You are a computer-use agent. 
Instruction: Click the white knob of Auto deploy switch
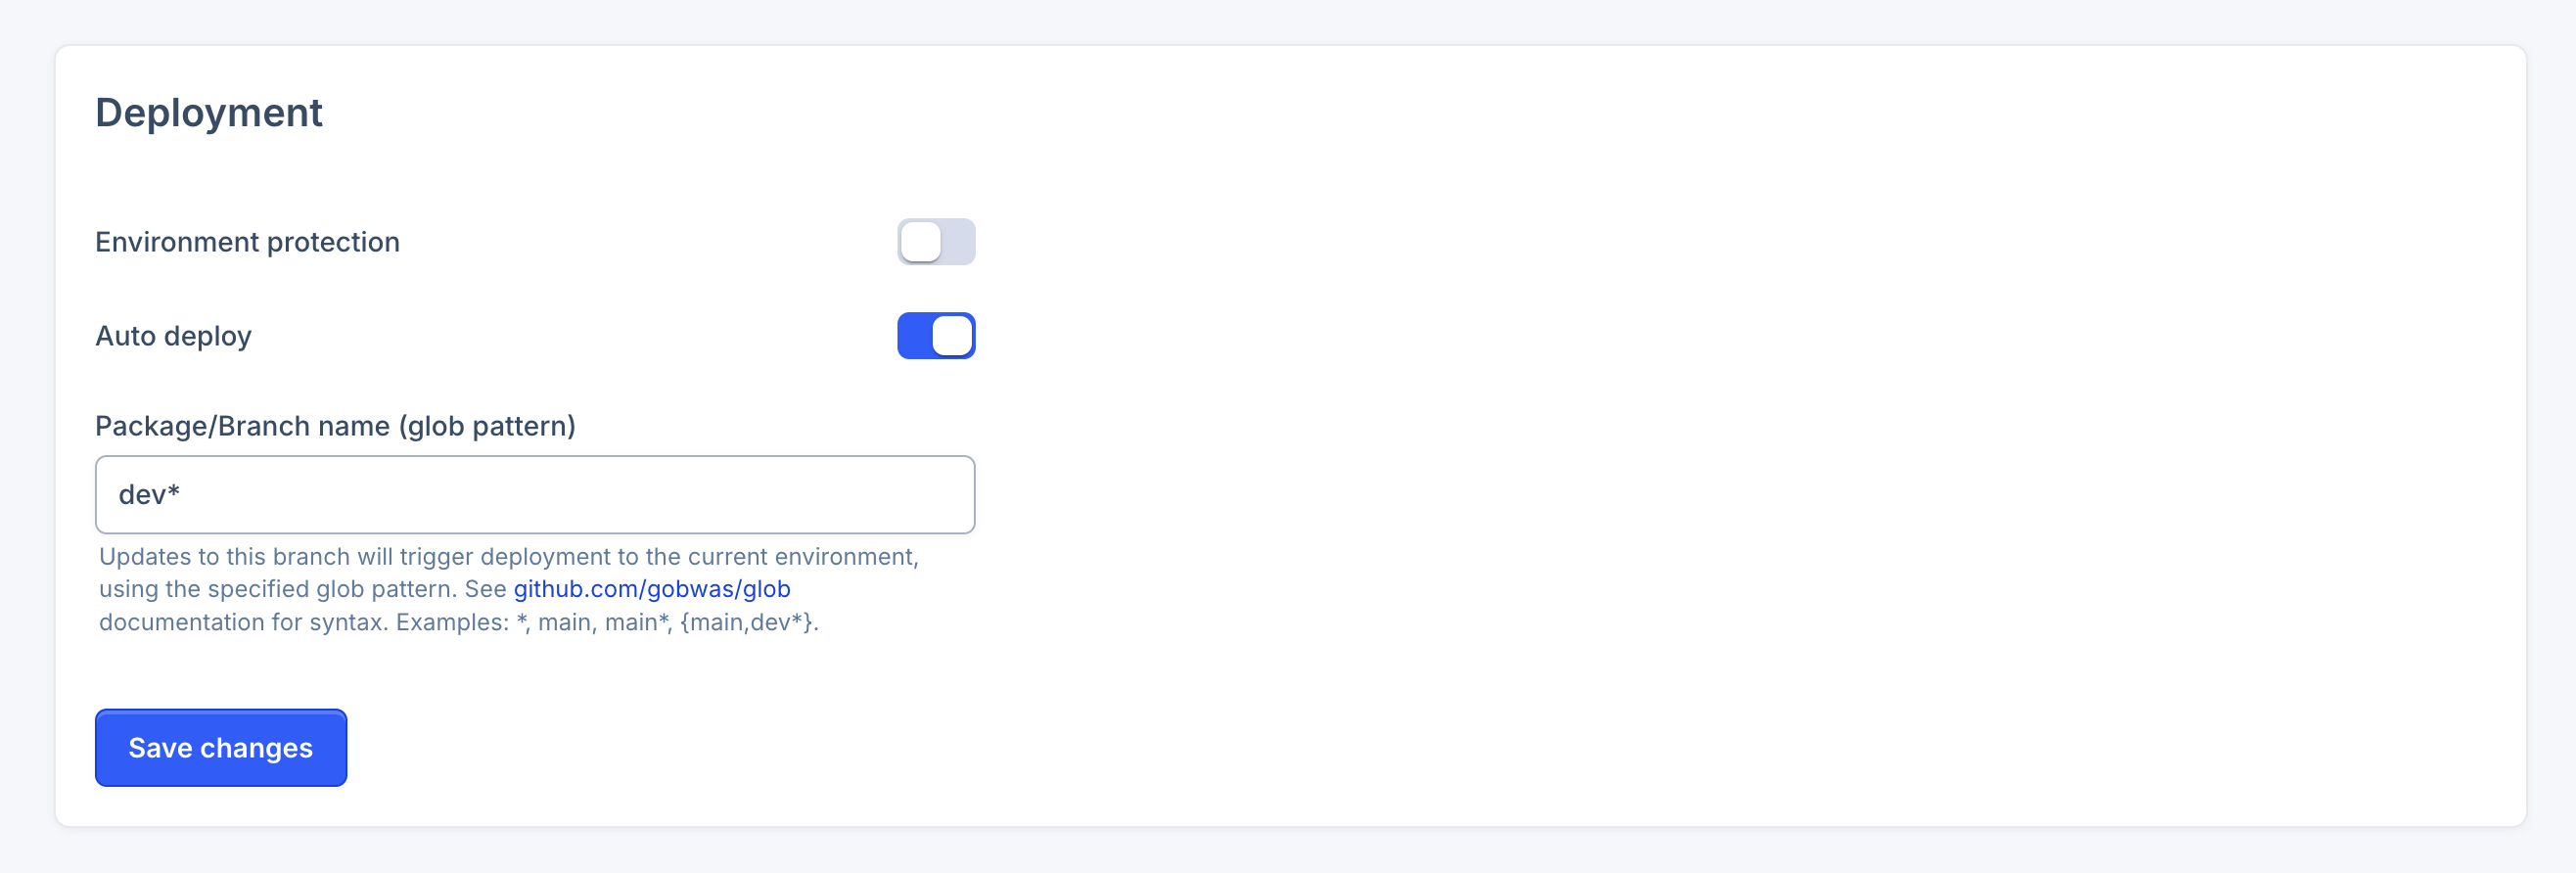point(952,336)
